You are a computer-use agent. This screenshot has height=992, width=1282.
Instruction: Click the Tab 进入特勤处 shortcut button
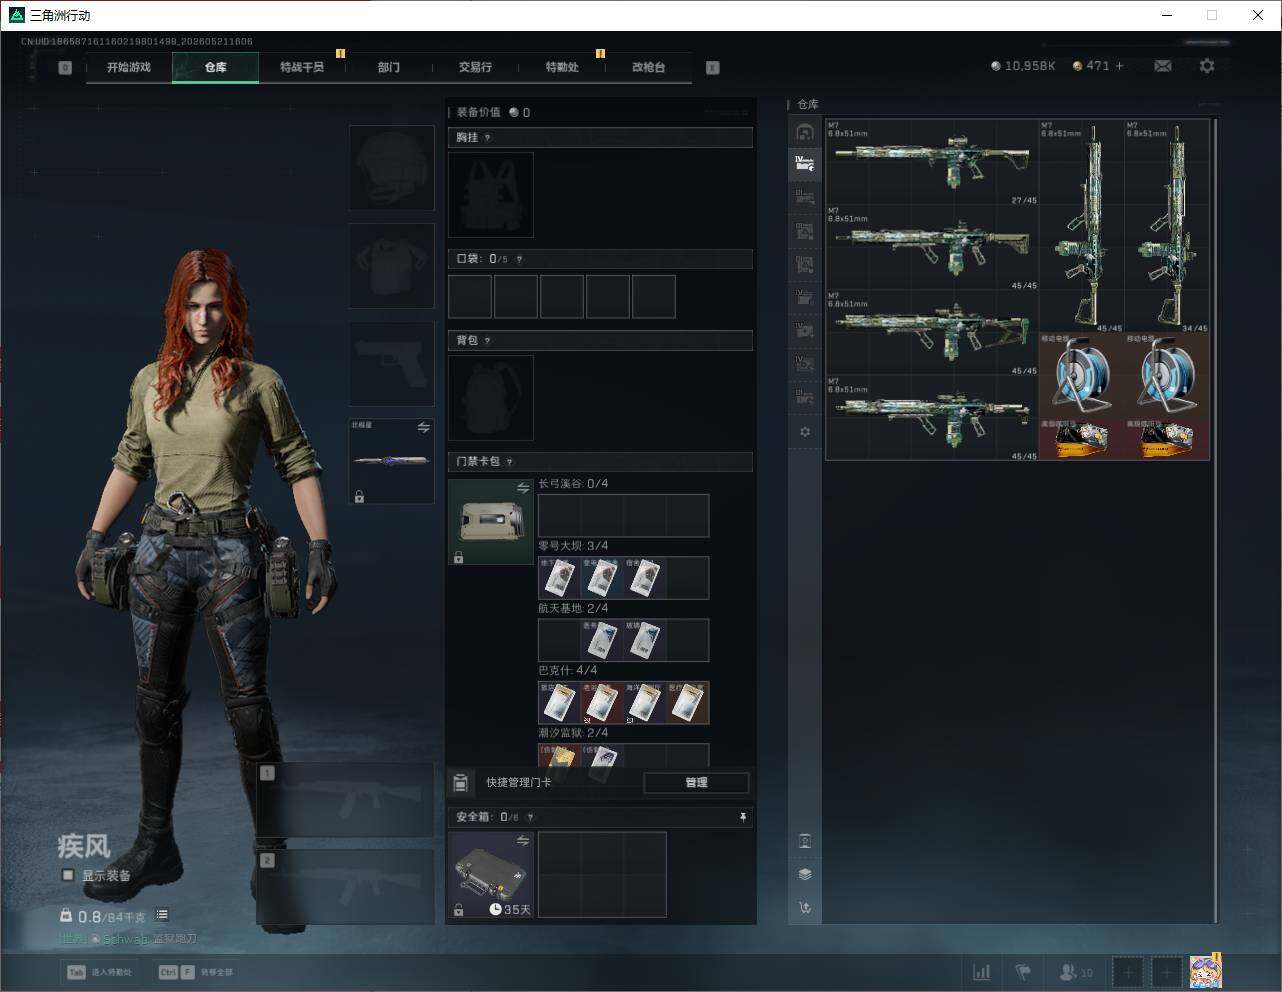coord(99,972)
